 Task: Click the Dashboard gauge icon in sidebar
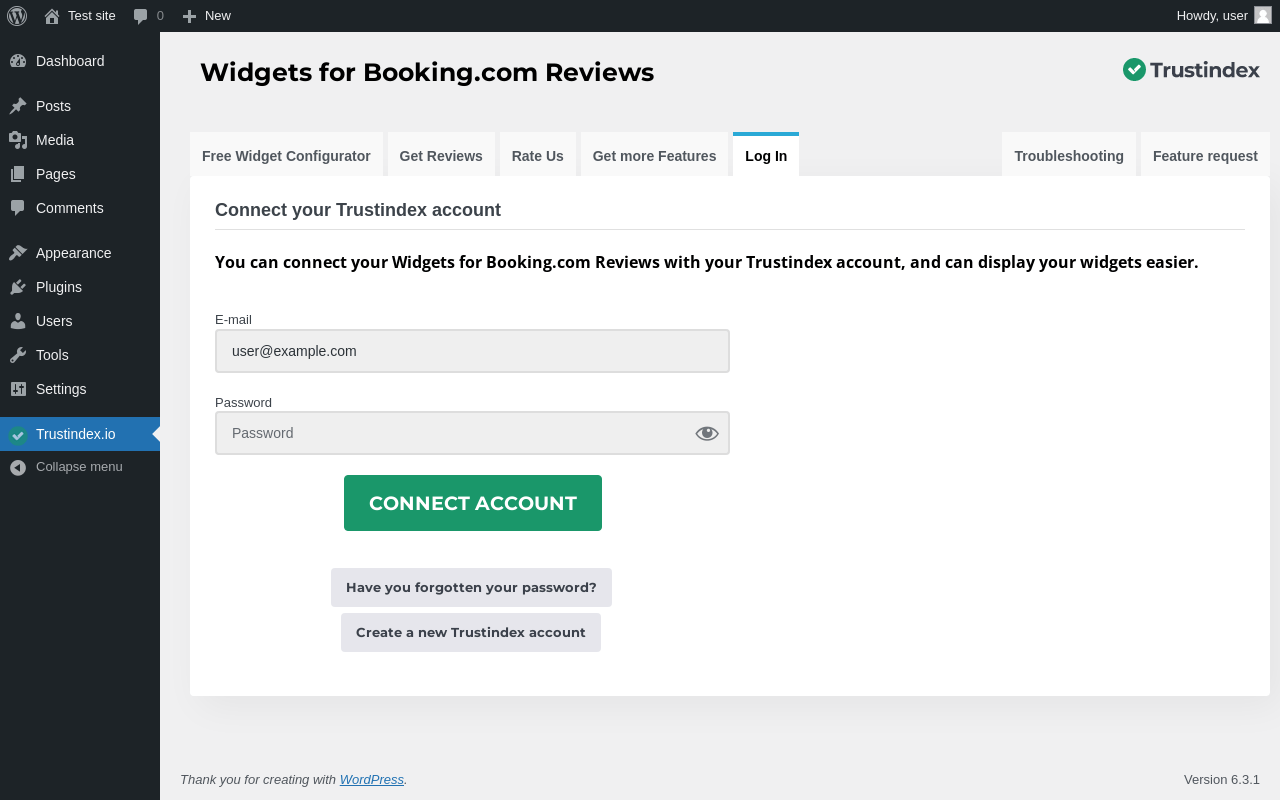coord(18,61)
